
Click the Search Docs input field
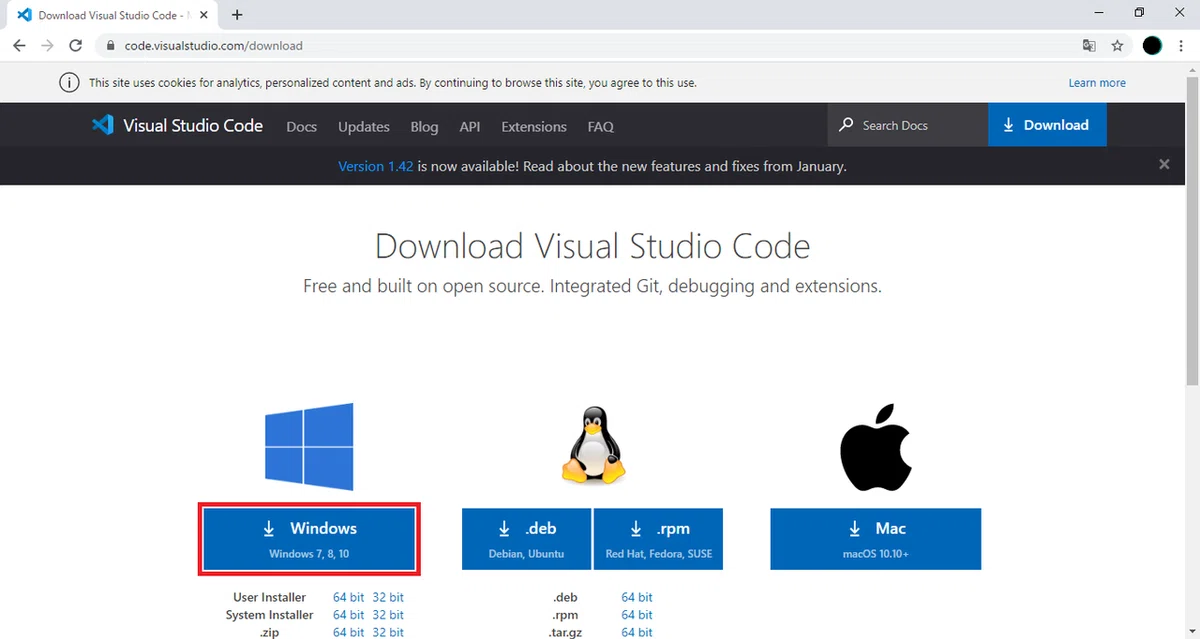click(907, 125)
